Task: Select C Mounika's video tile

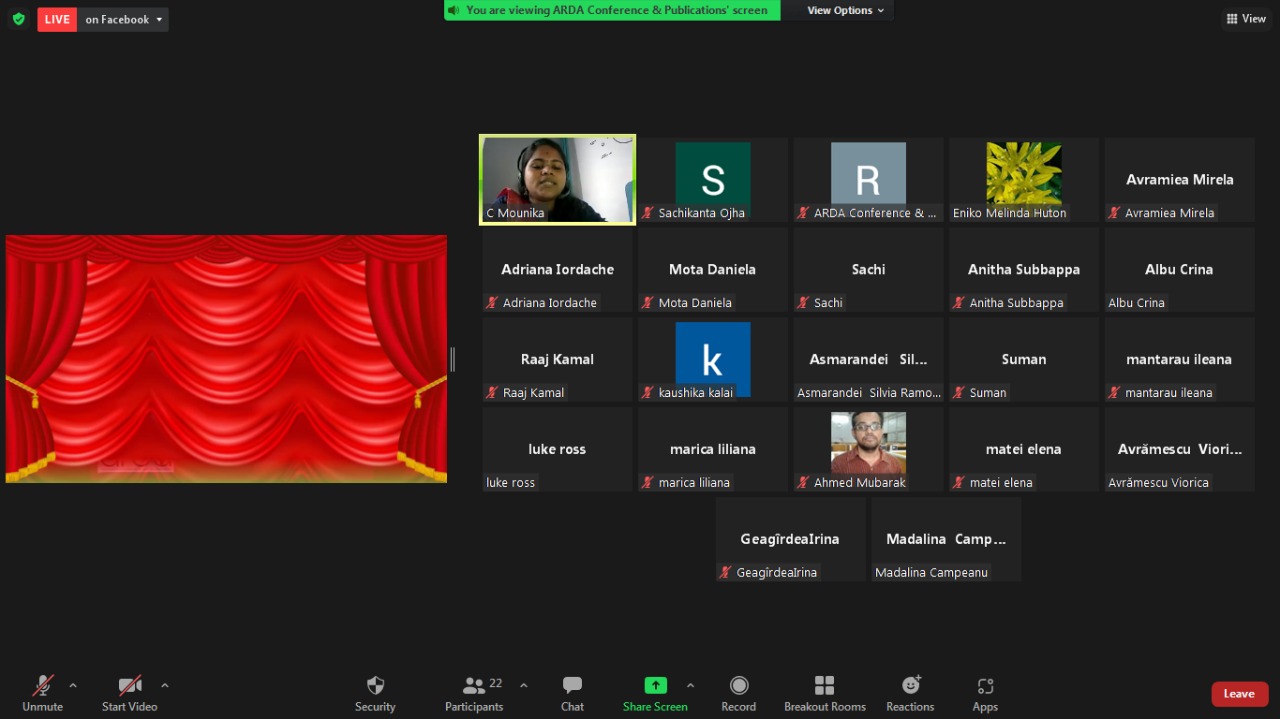Action: (x=557, y=180)
